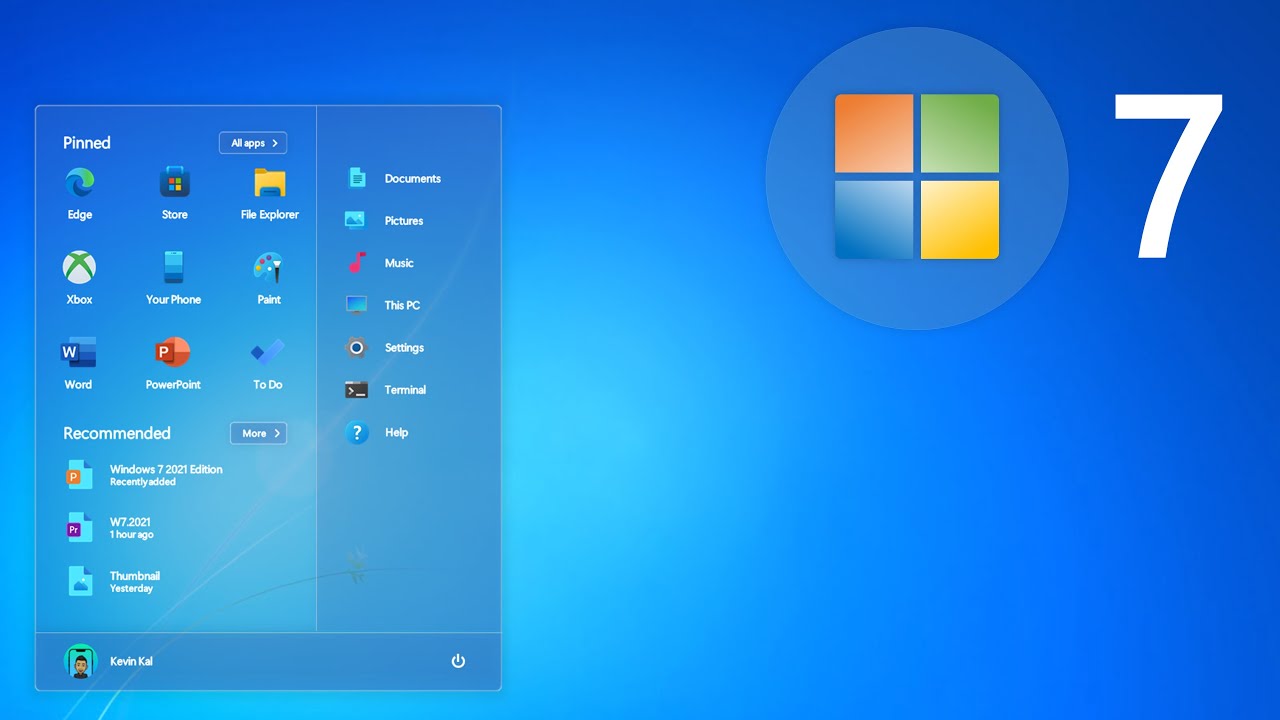Open the File Explorer folder icon
This screenshot has height=720, width=1280.
point(270,183)
